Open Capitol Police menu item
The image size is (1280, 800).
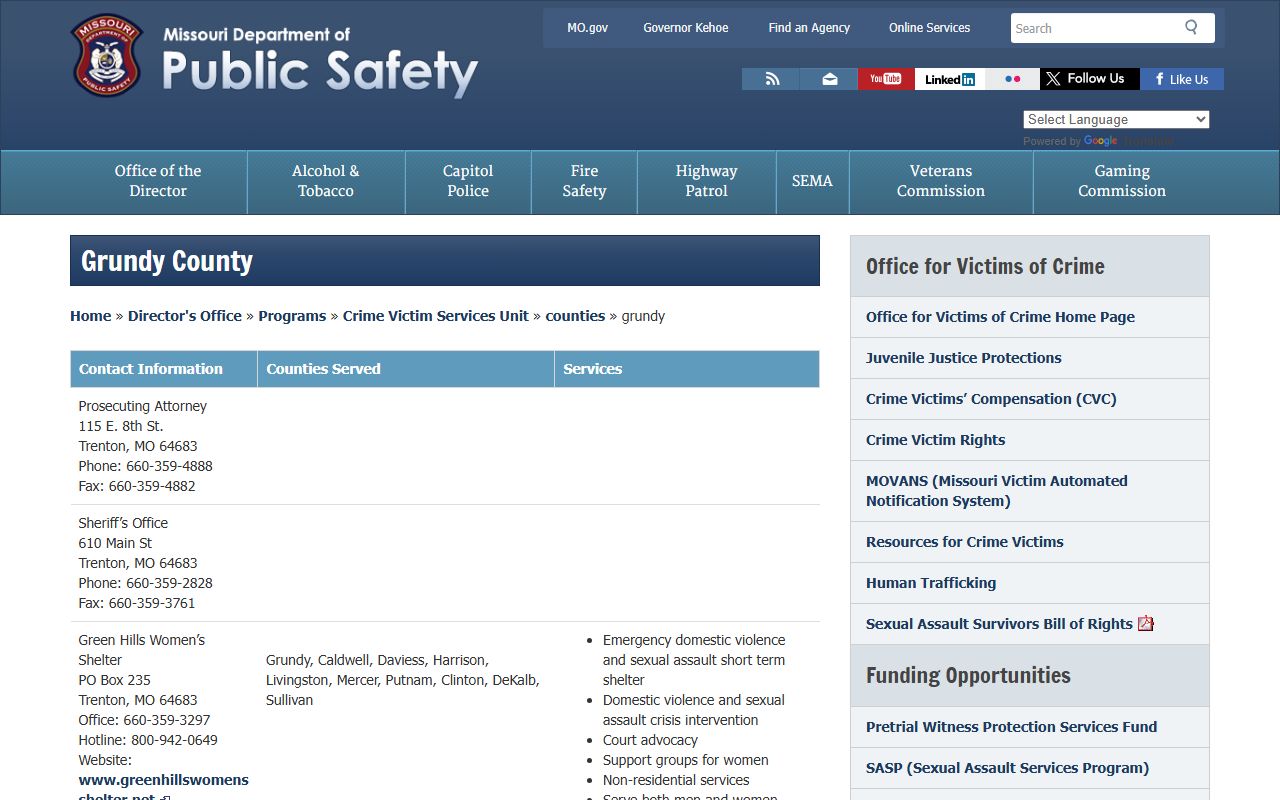pyautogui.click(x=468, y=181)
